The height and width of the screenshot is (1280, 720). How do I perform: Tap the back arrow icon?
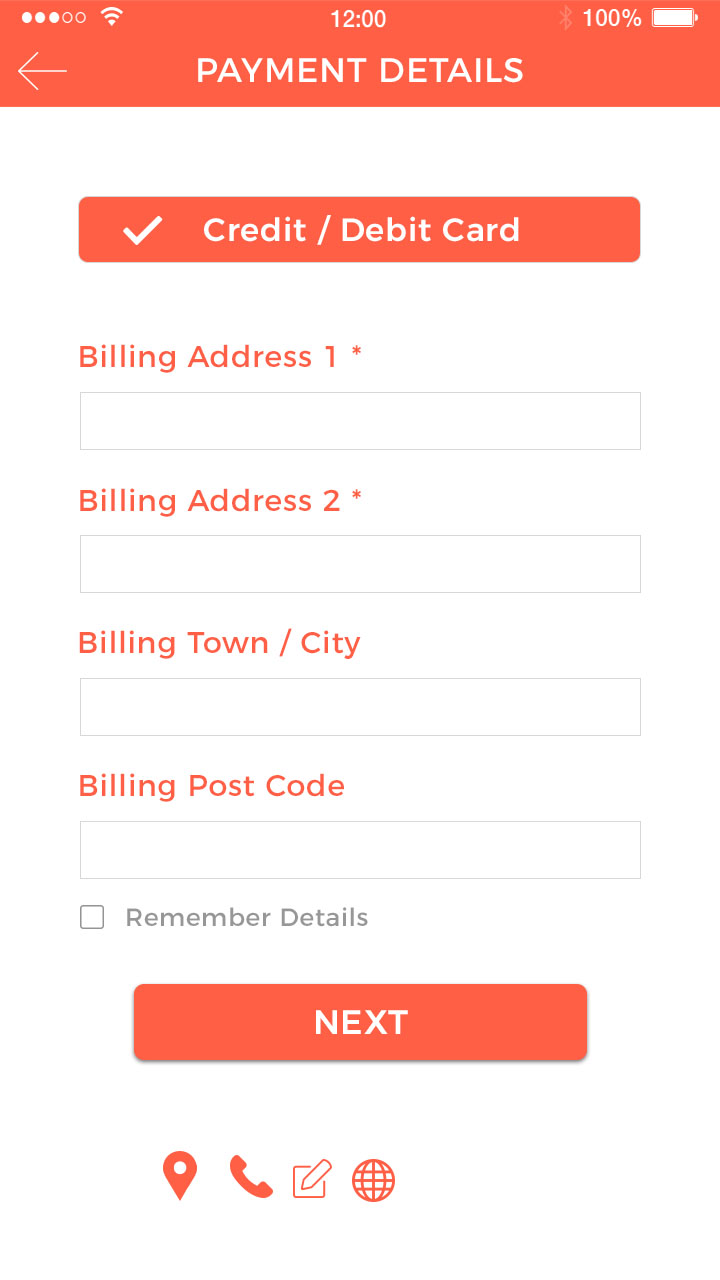(x=42, y=71)
